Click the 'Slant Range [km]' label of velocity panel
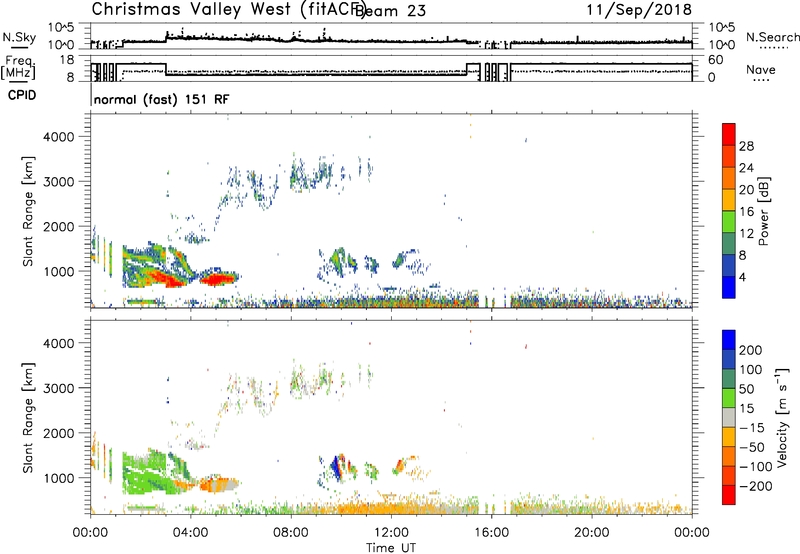Viewport: 800px width, 554px height. pyautogui.click(x=28, y=418)
